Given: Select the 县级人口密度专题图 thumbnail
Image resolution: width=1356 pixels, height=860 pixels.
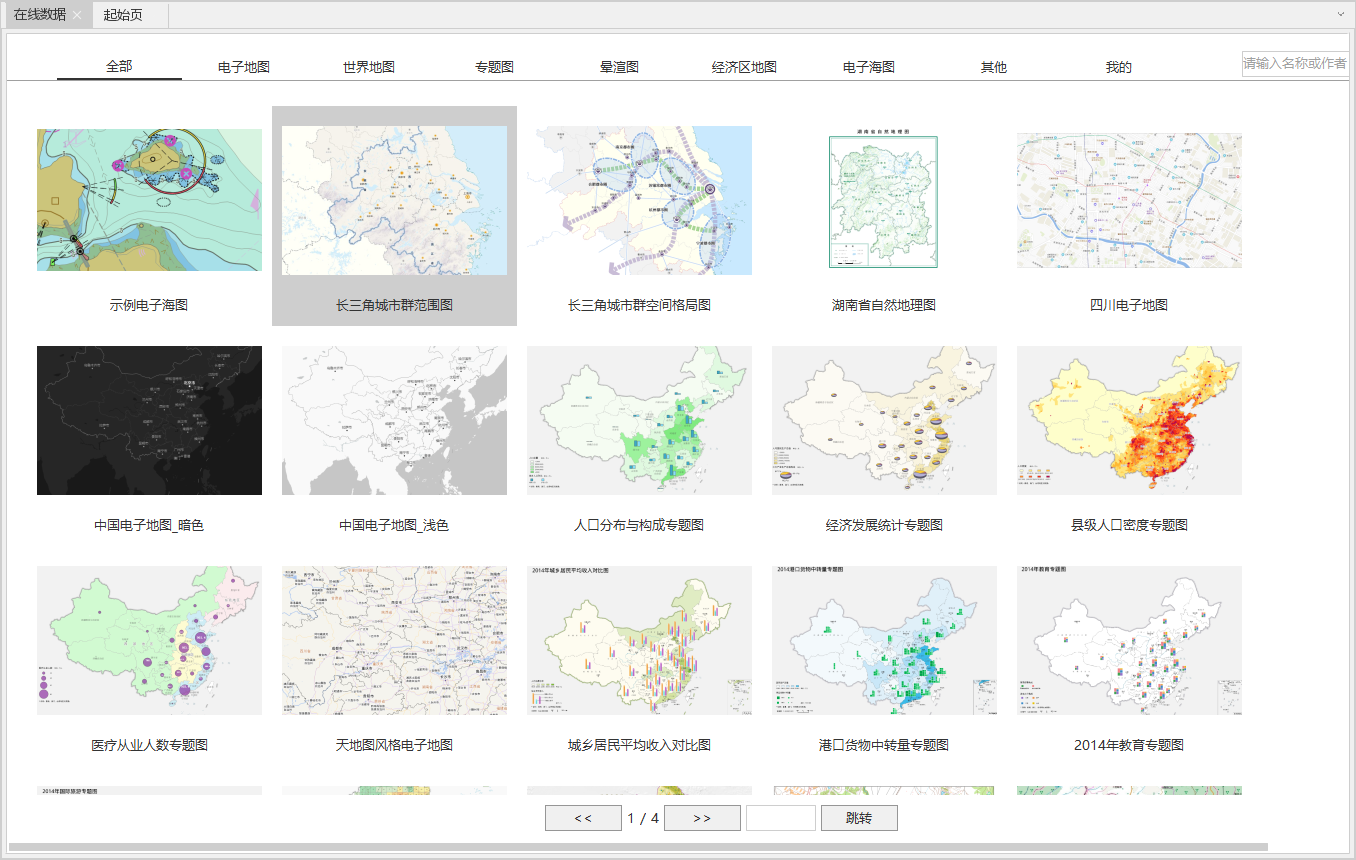Looking at the screenshot, I should [1129, 420].
